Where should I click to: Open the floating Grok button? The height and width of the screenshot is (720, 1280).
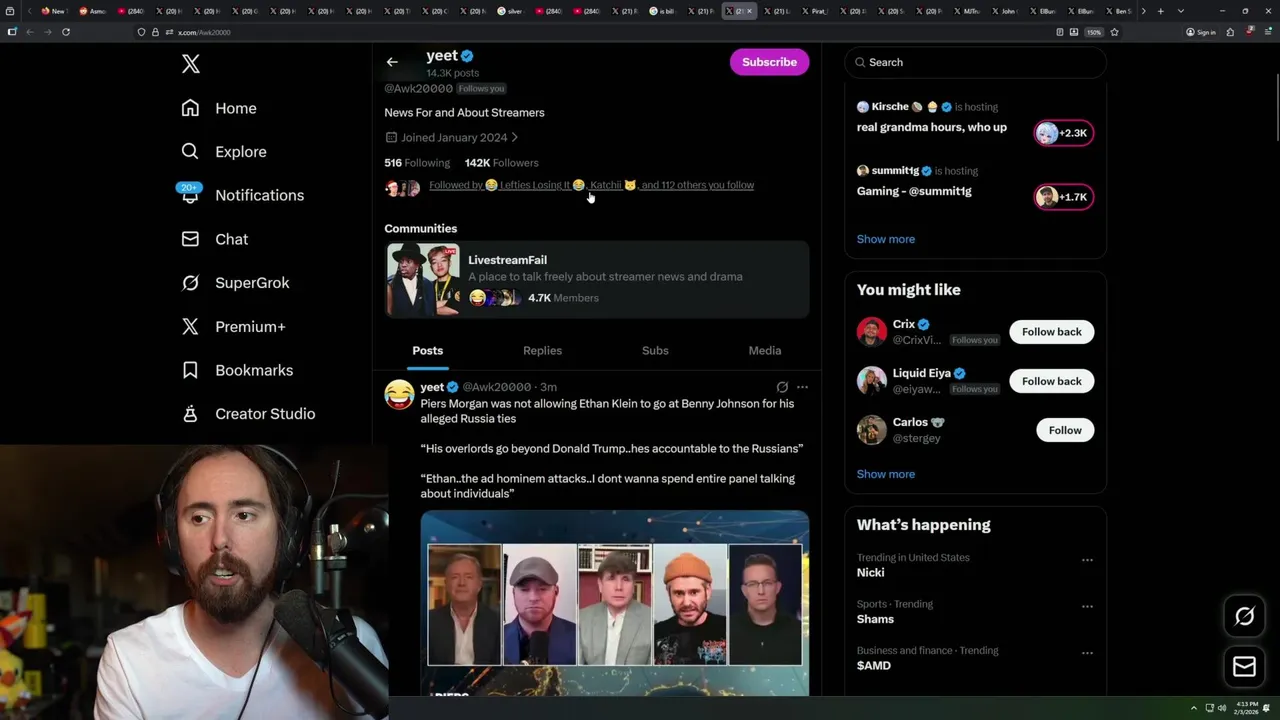(x=1245, y=616)
